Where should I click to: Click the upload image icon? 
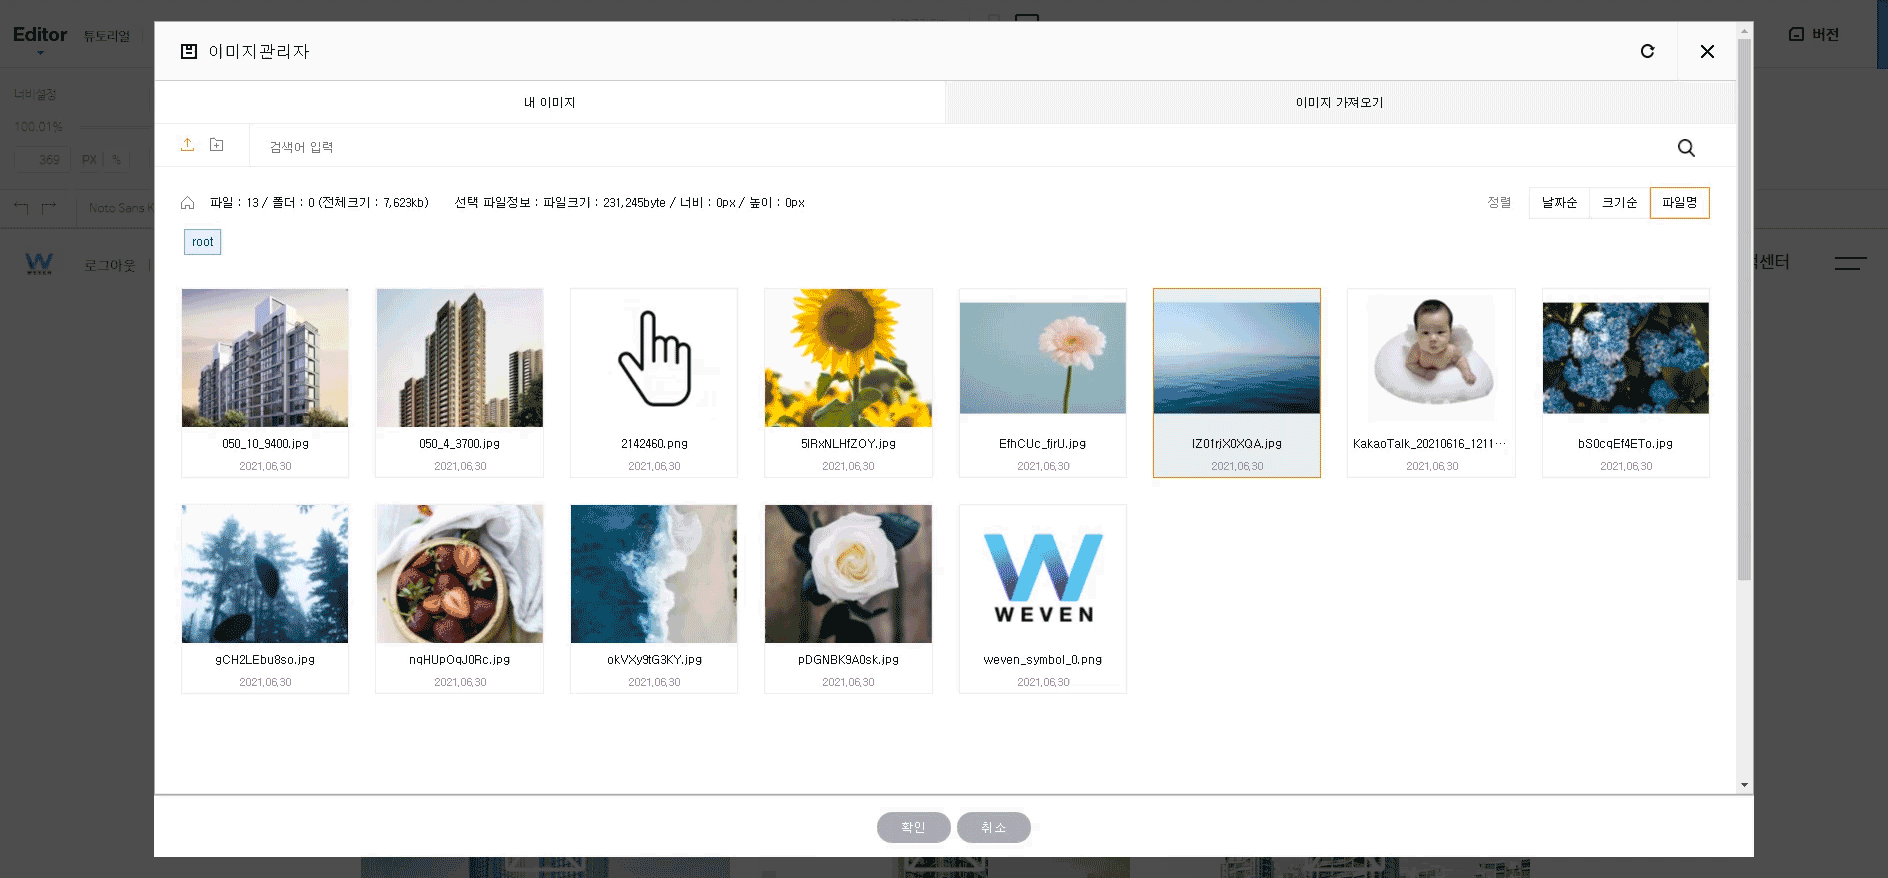[x=187, y=145]
